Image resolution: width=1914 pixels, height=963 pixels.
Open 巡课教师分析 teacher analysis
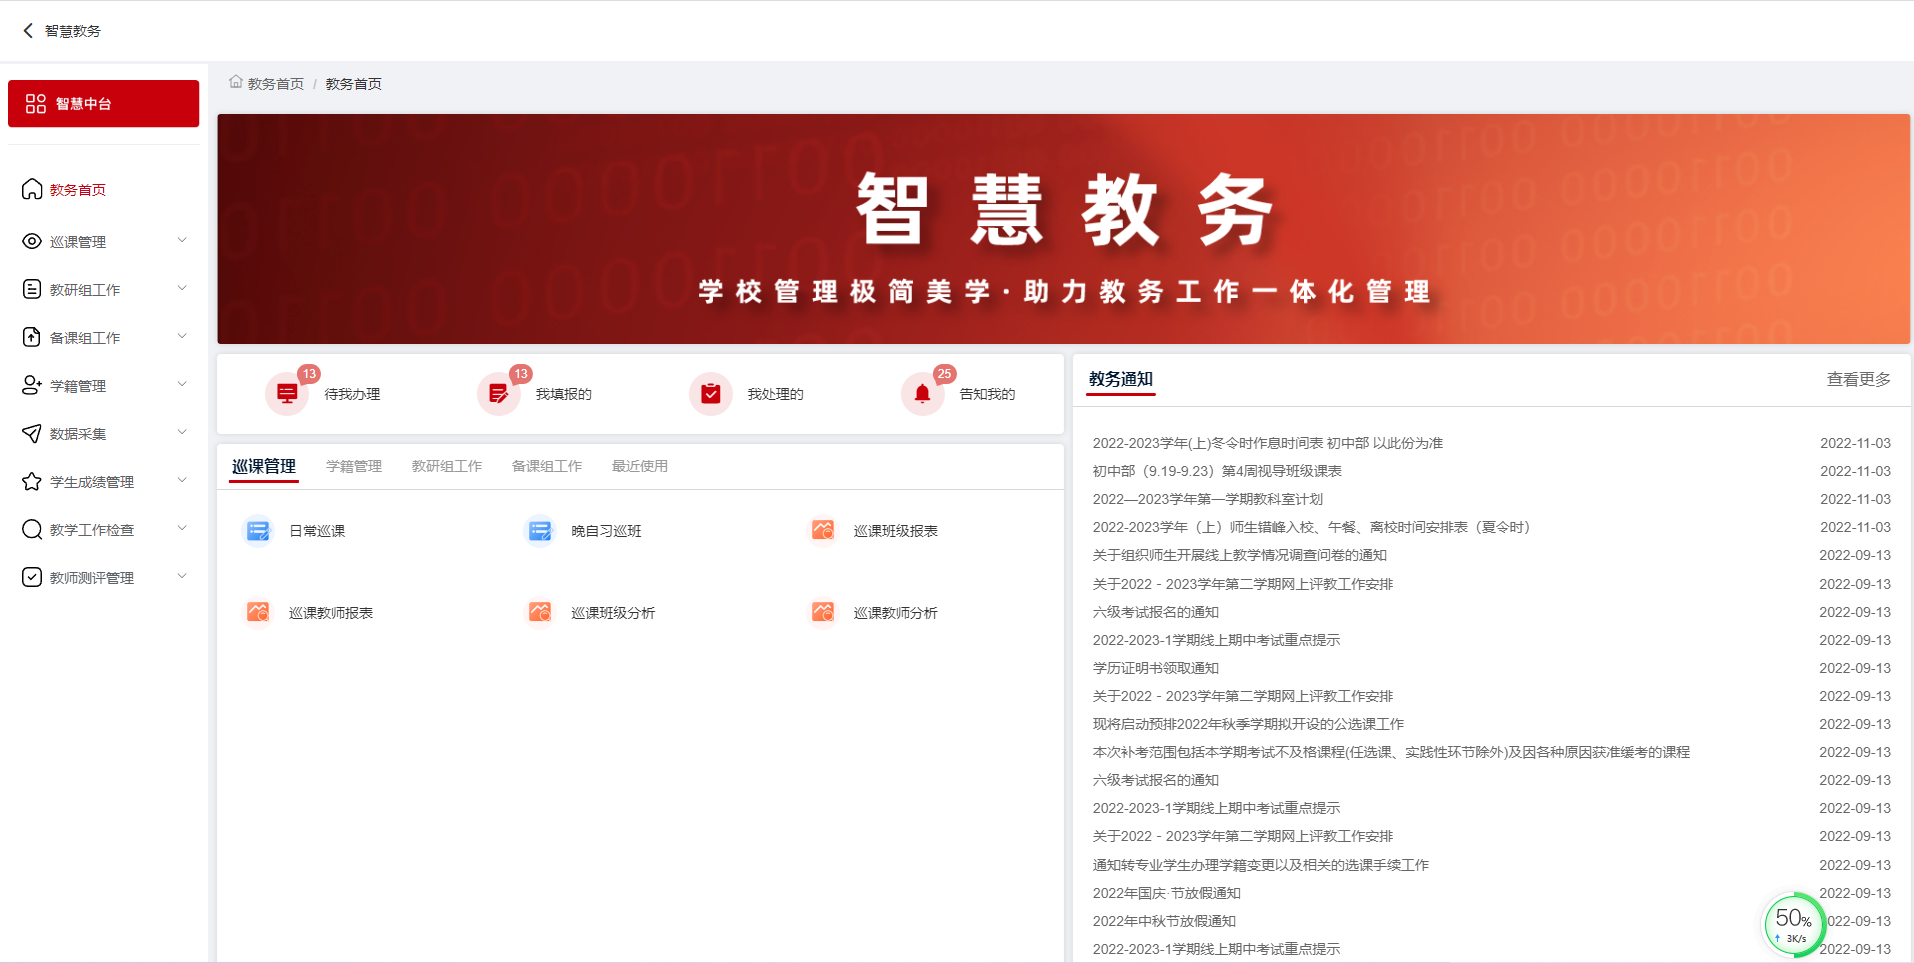[x=895, y=612]
